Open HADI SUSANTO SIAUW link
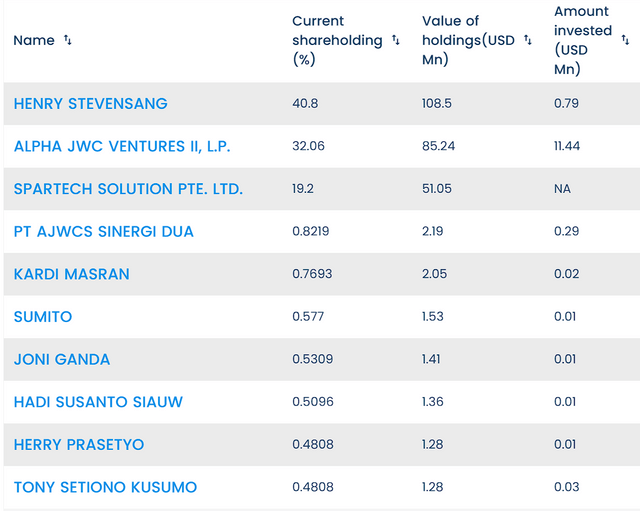Viewport: 640px width, 511px height. pos(98,402)
